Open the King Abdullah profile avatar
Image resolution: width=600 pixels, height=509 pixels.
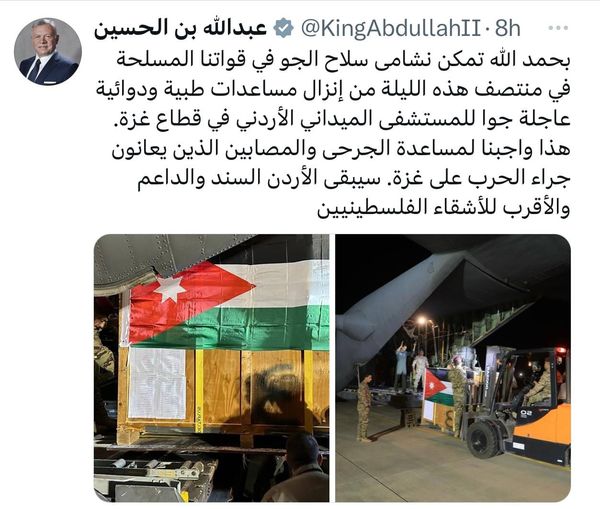pos(48,52)
